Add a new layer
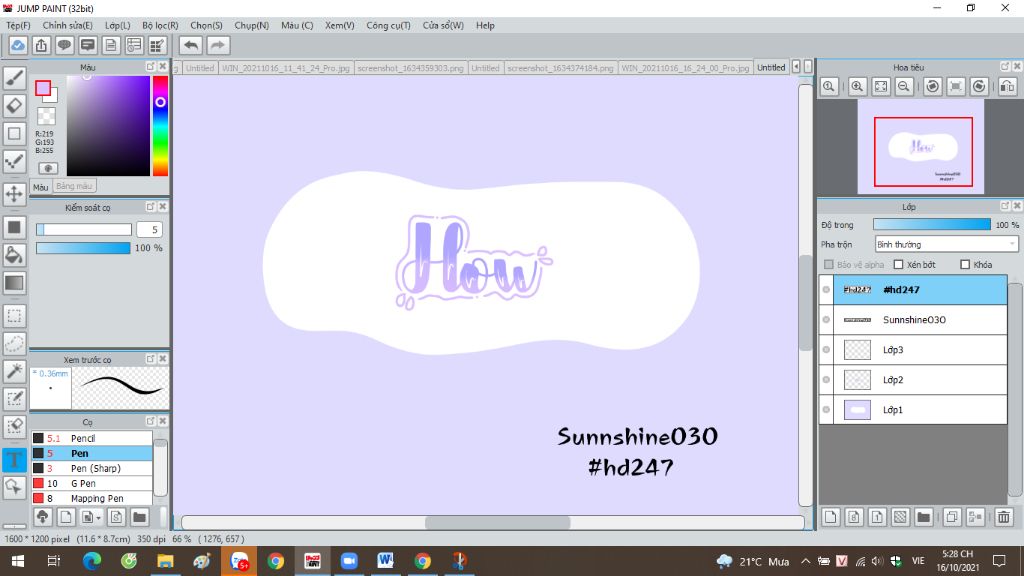This screenshot has width=1024, height=576. (x=831, y=517)
